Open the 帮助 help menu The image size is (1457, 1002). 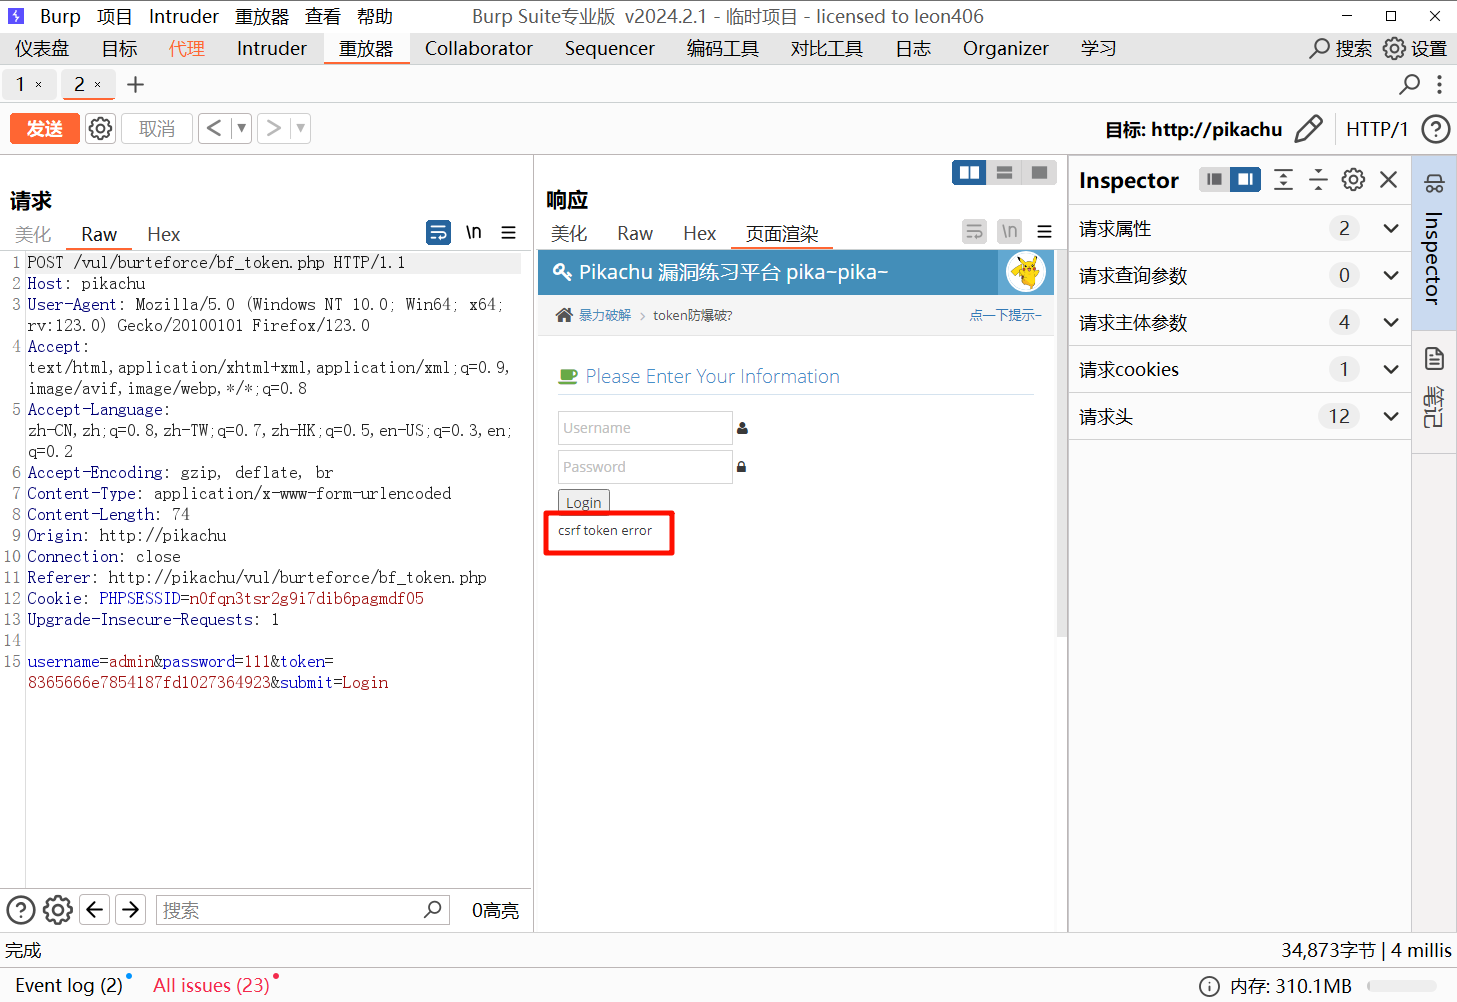(x=375, y=16)
